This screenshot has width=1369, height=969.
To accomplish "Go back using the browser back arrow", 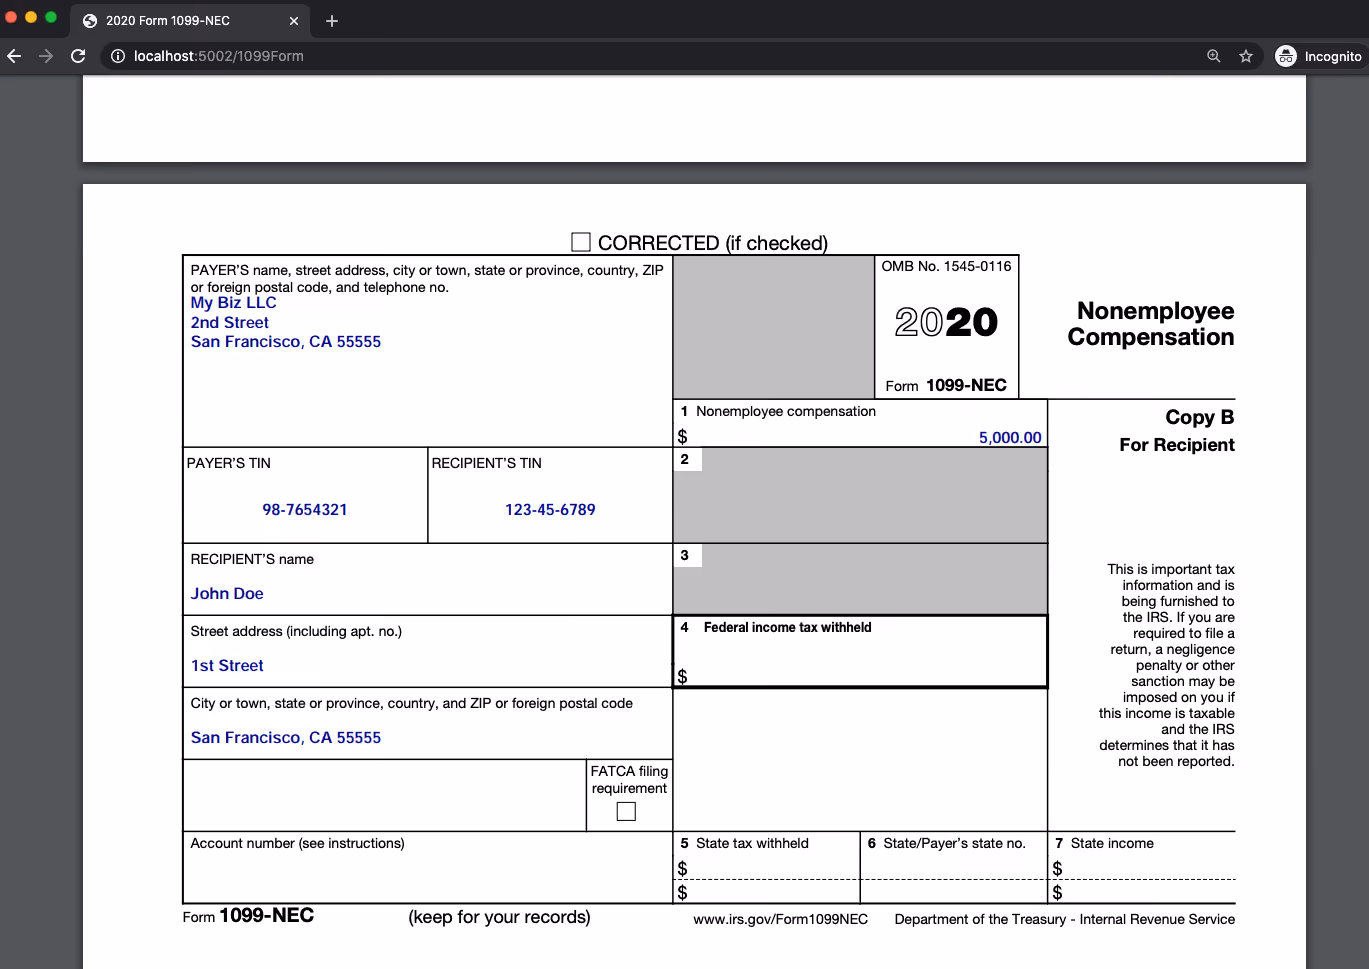I will [x=14, y=56].
